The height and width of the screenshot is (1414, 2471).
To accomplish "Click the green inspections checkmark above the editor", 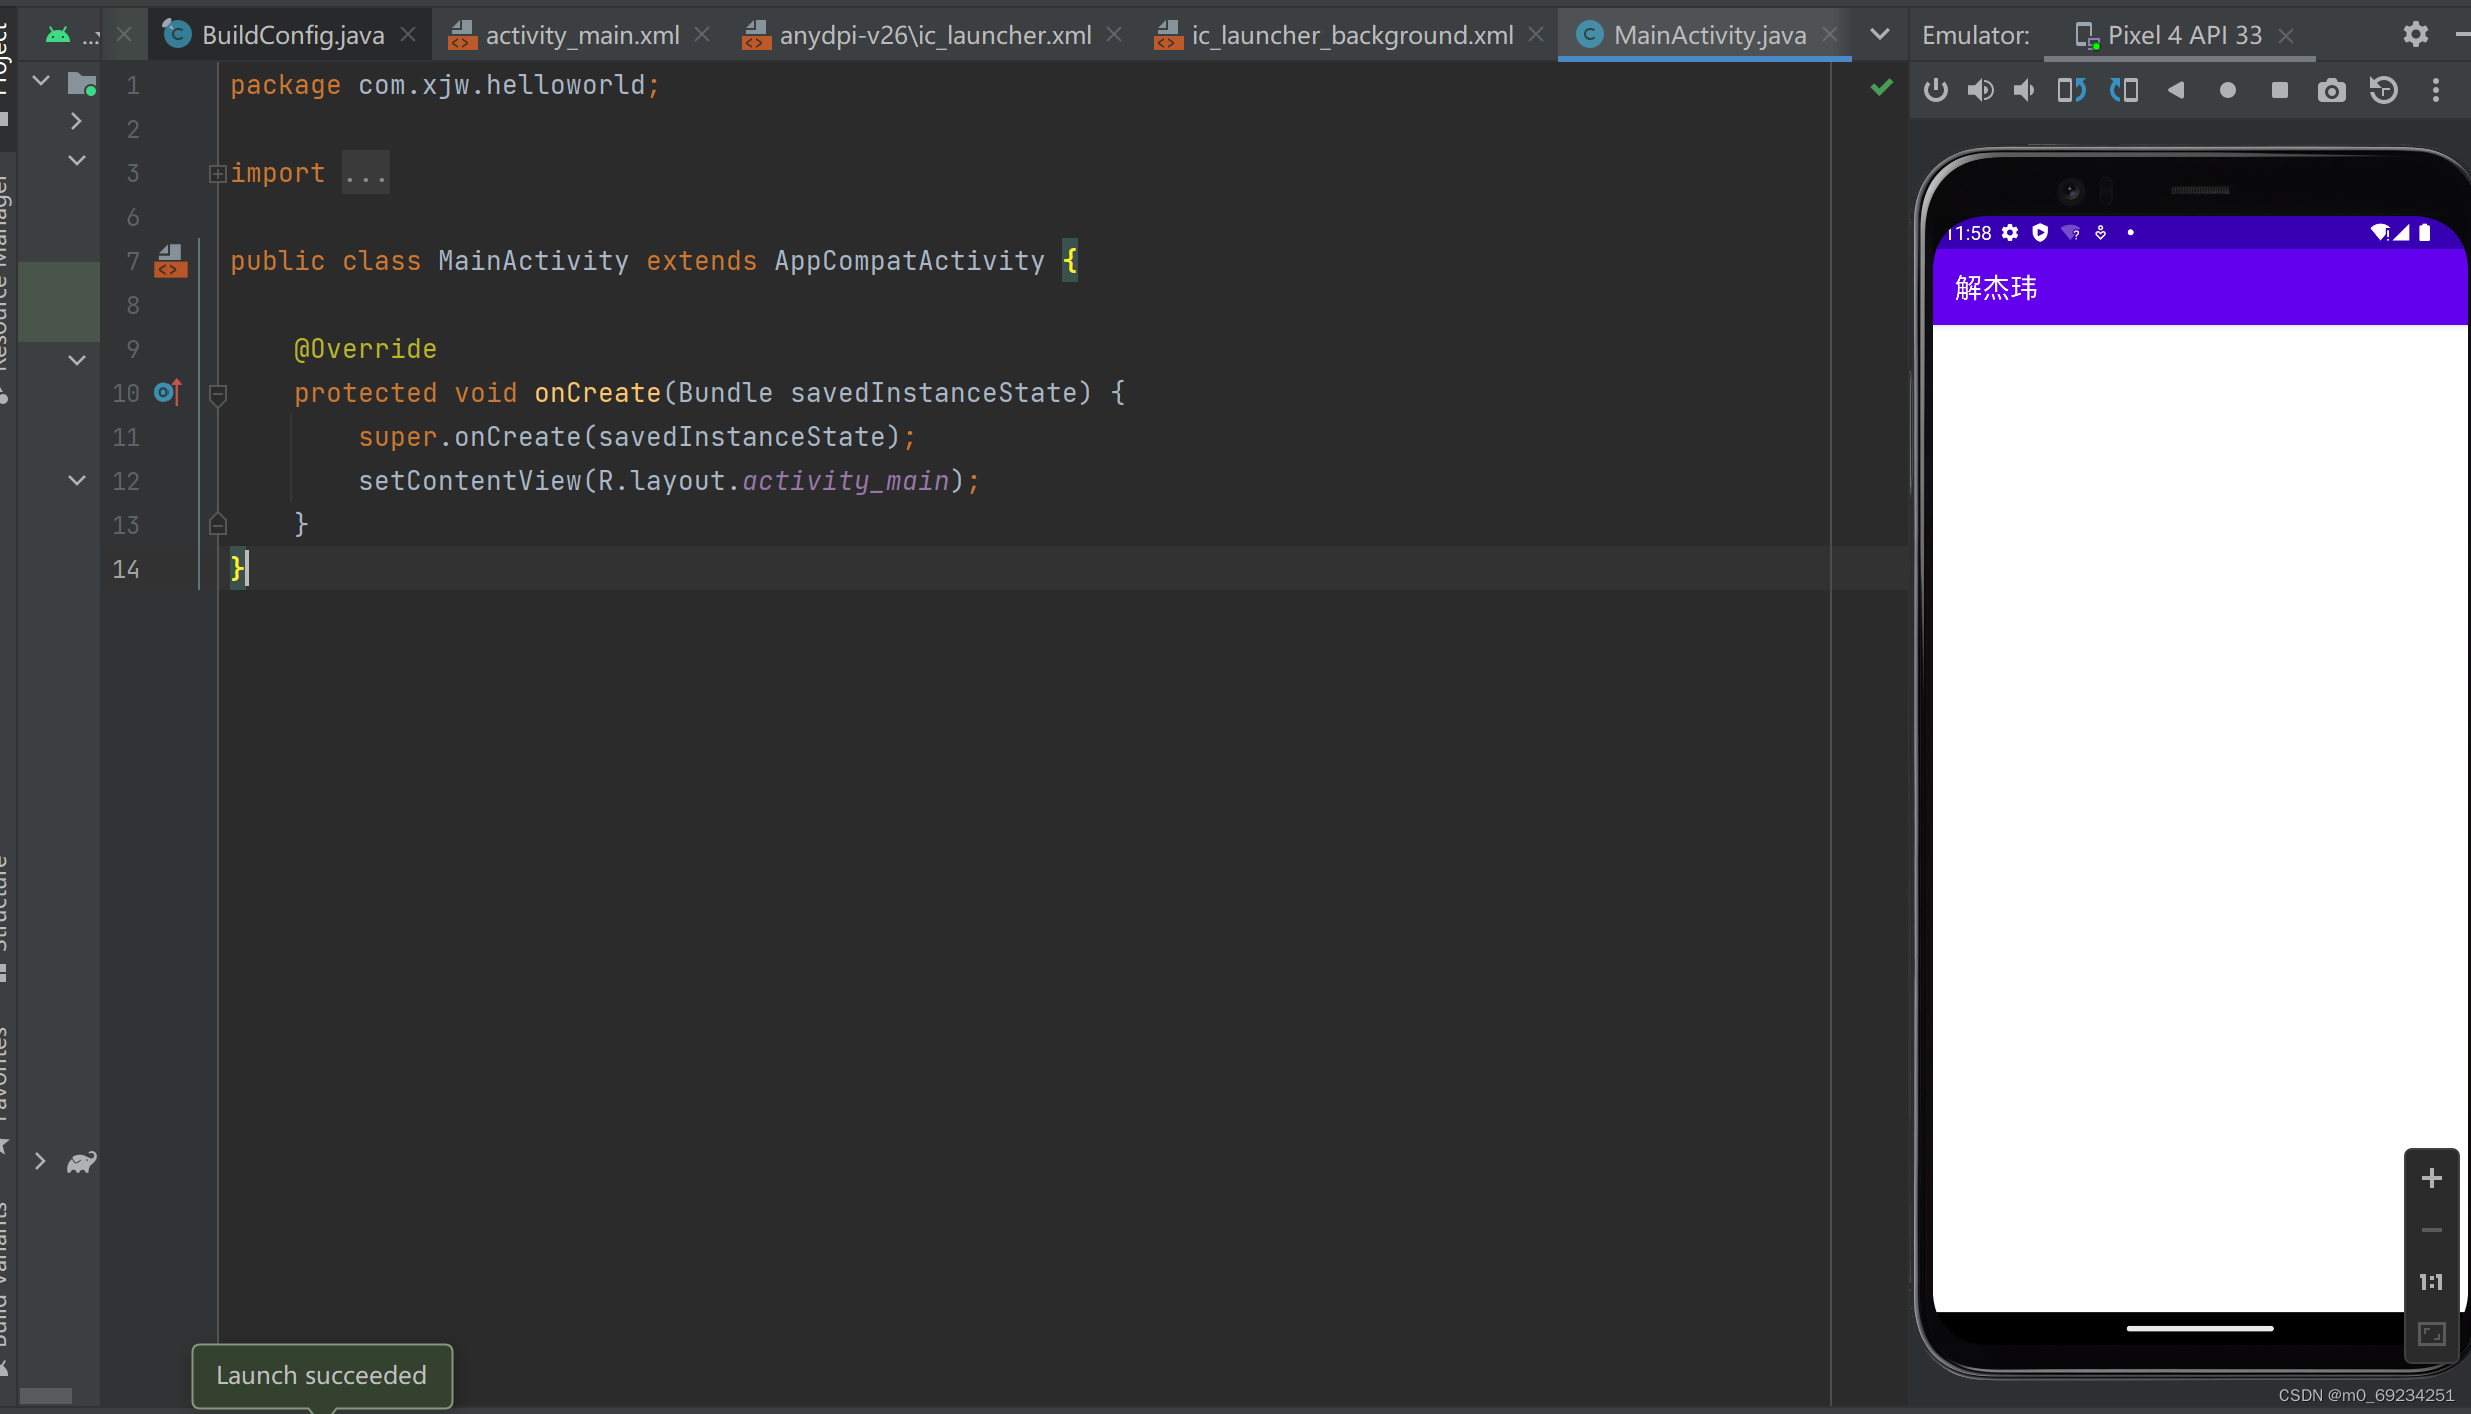I will point(1881,87).
